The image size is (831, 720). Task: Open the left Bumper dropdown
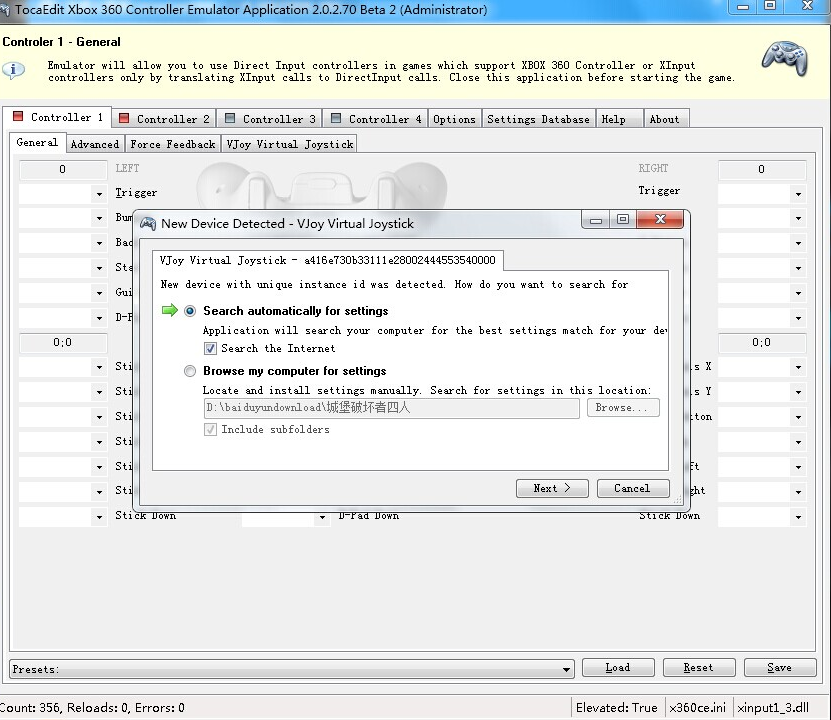99,218
